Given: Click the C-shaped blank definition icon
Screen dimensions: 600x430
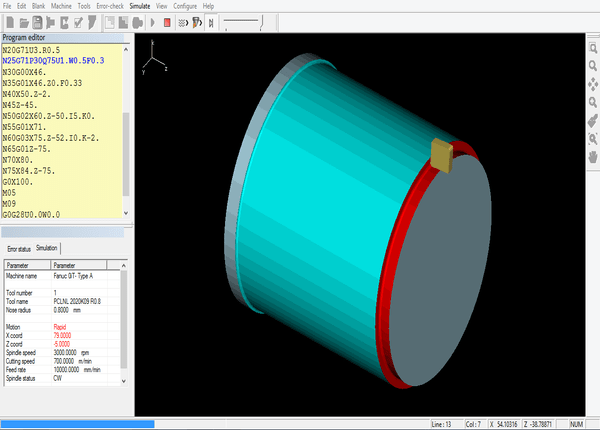Looking at the screenshot, I should [64, 23].
